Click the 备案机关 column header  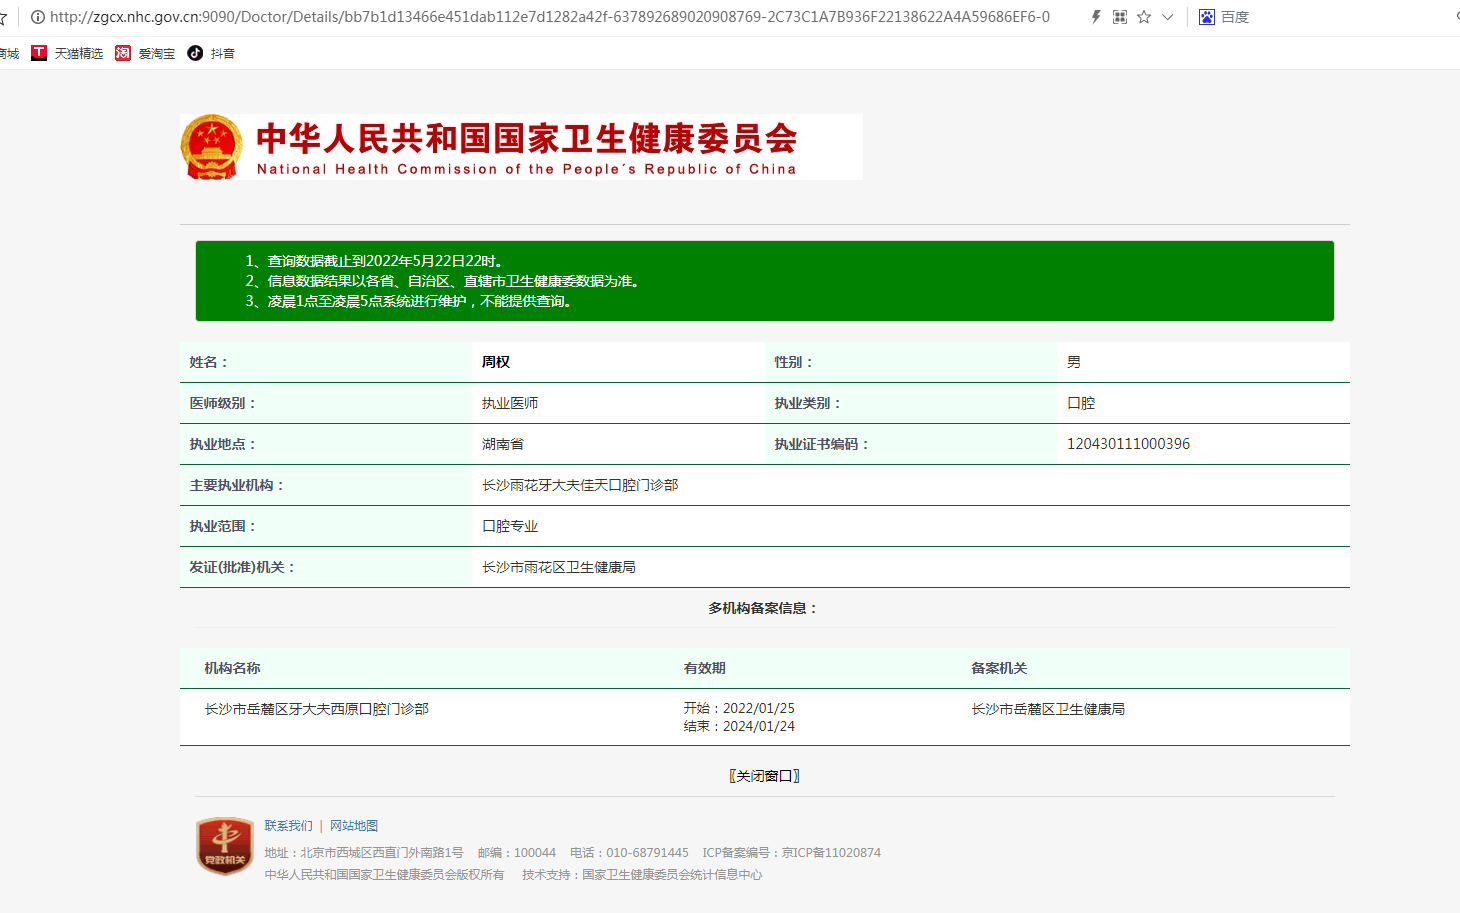tap(999, 668)
